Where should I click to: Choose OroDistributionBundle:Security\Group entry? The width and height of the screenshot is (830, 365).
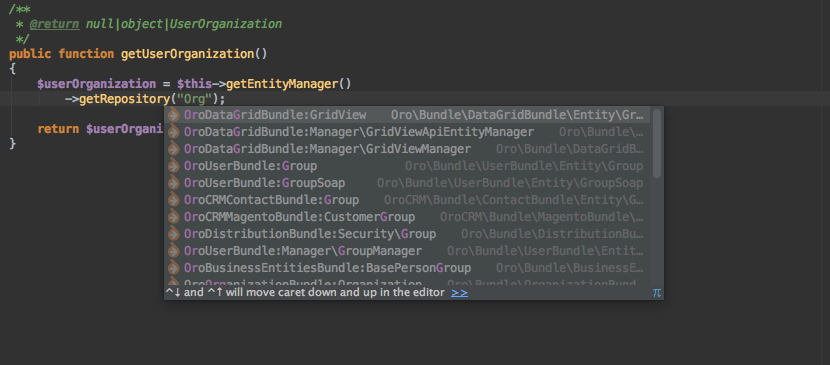(407, 234)
